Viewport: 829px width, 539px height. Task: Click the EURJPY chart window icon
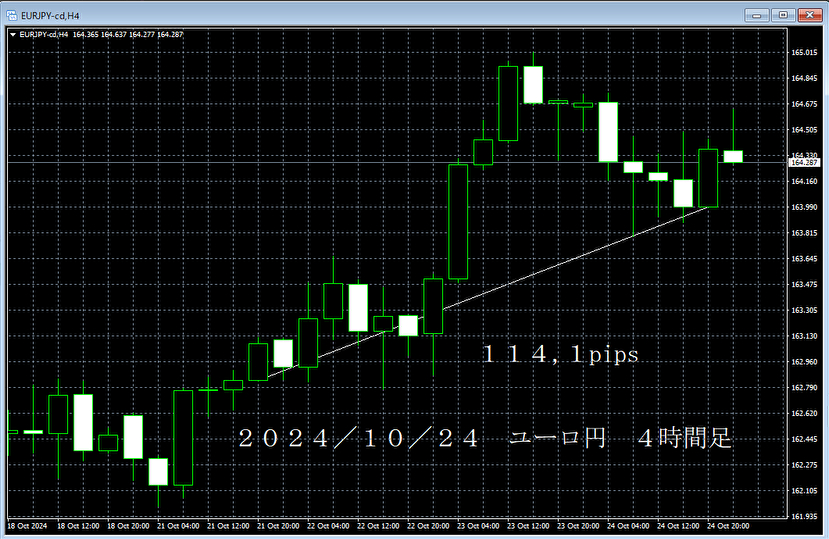tap(12, 15)
